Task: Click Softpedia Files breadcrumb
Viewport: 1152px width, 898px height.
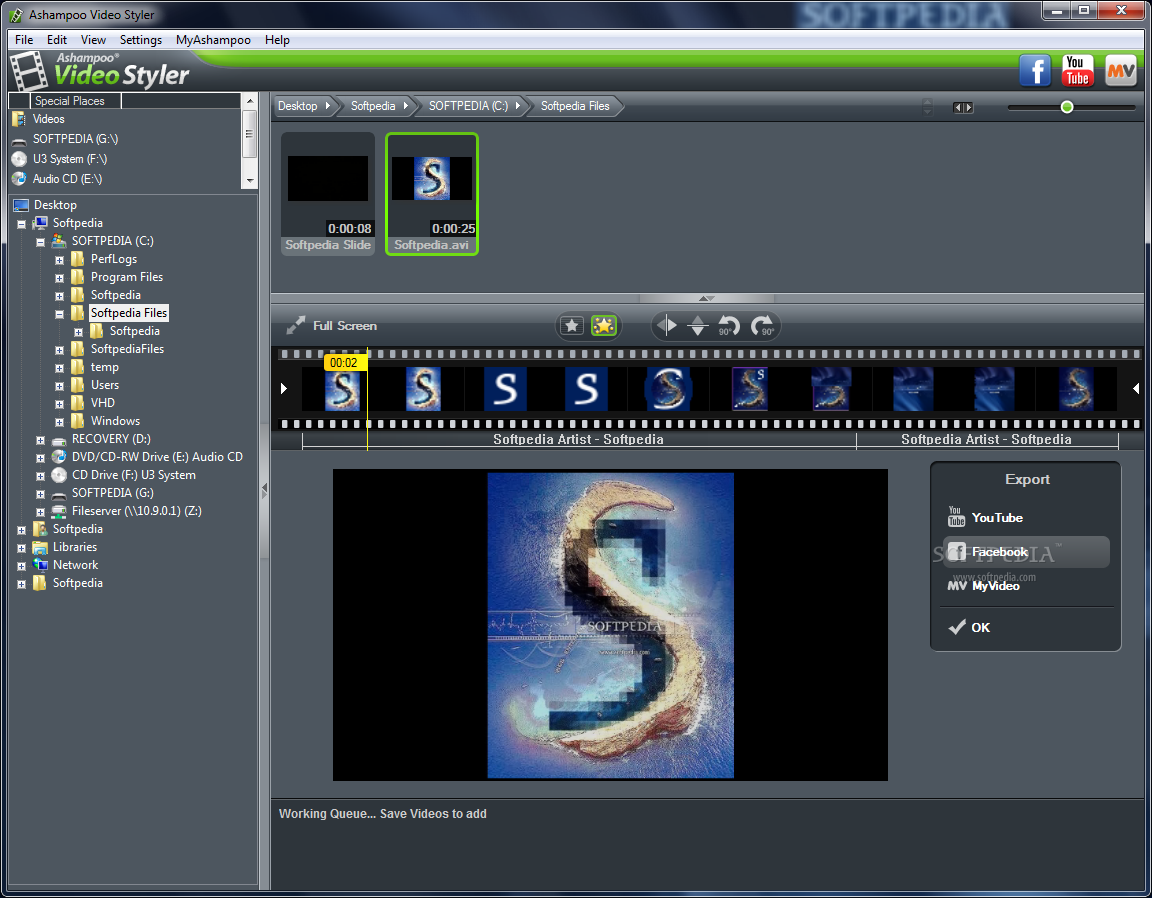Action: (575, 106)
